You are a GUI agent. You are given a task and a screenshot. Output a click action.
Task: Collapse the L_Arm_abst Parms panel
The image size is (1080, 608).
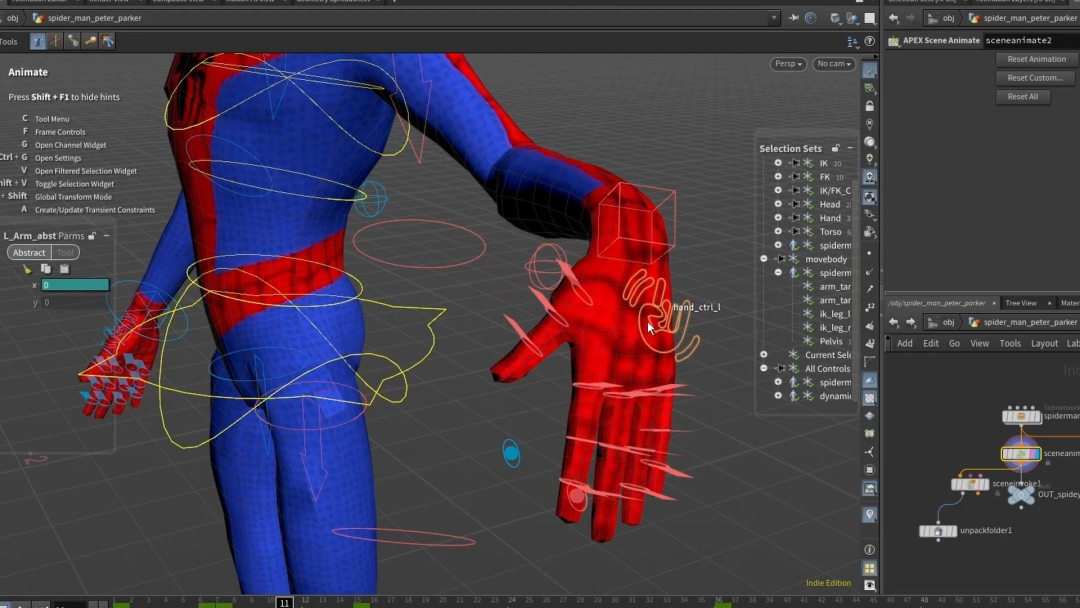click(106, 235)
